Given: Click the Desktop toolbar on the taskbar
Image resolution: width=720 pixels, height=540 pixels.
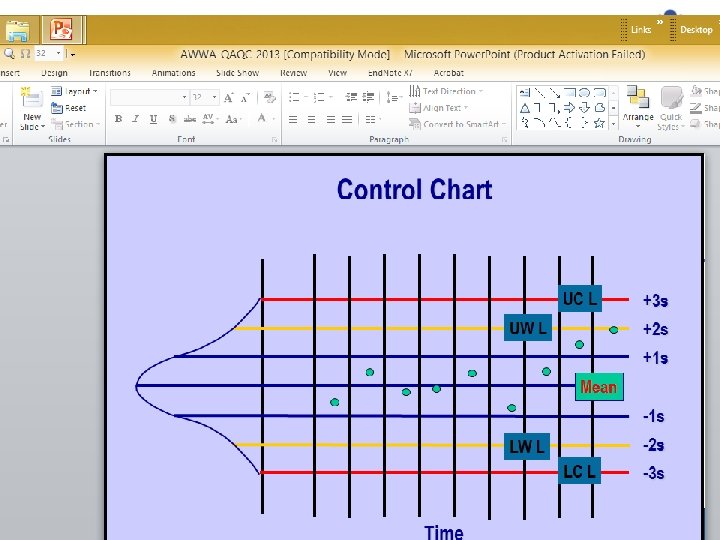Looking at the screenshot, I should click(x=696, y=30).
